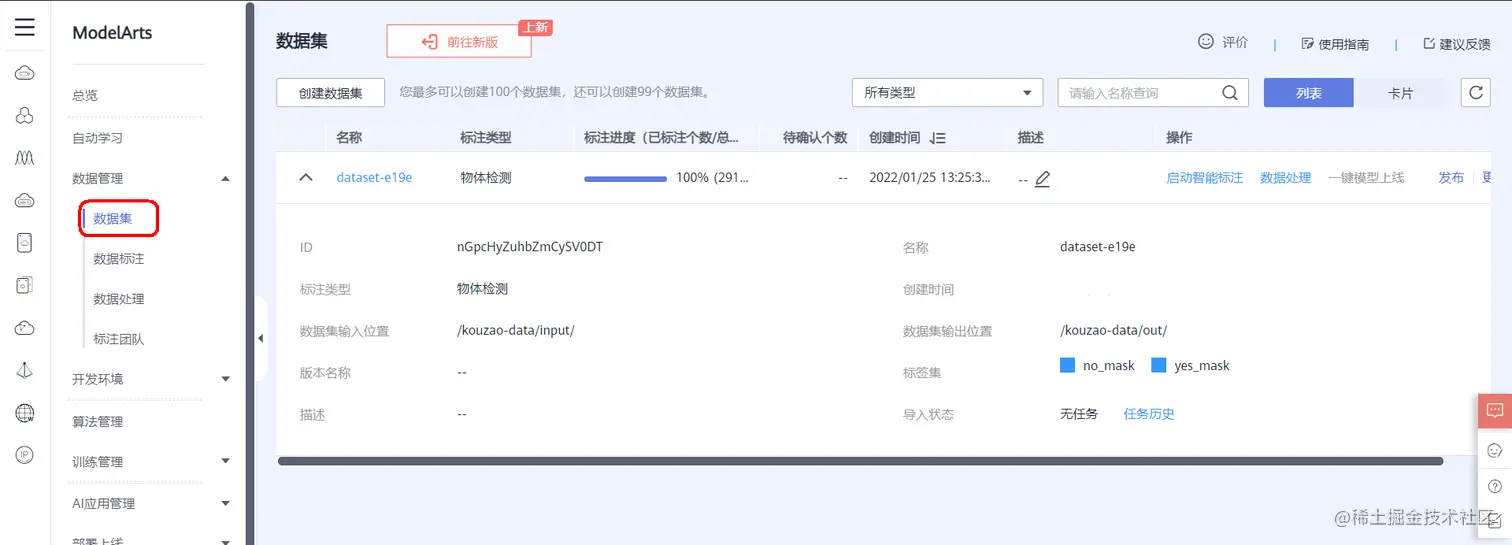Expand the AI应用管理 menu section

(225, 503)
